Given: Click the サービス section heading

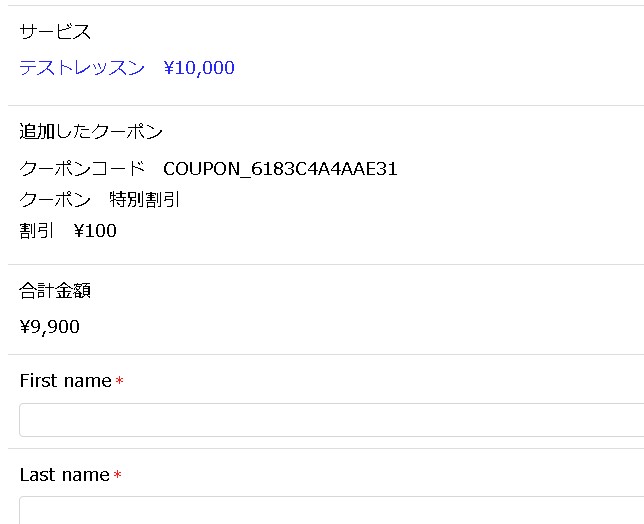Looking at the screenshot, I should point(55,32).
